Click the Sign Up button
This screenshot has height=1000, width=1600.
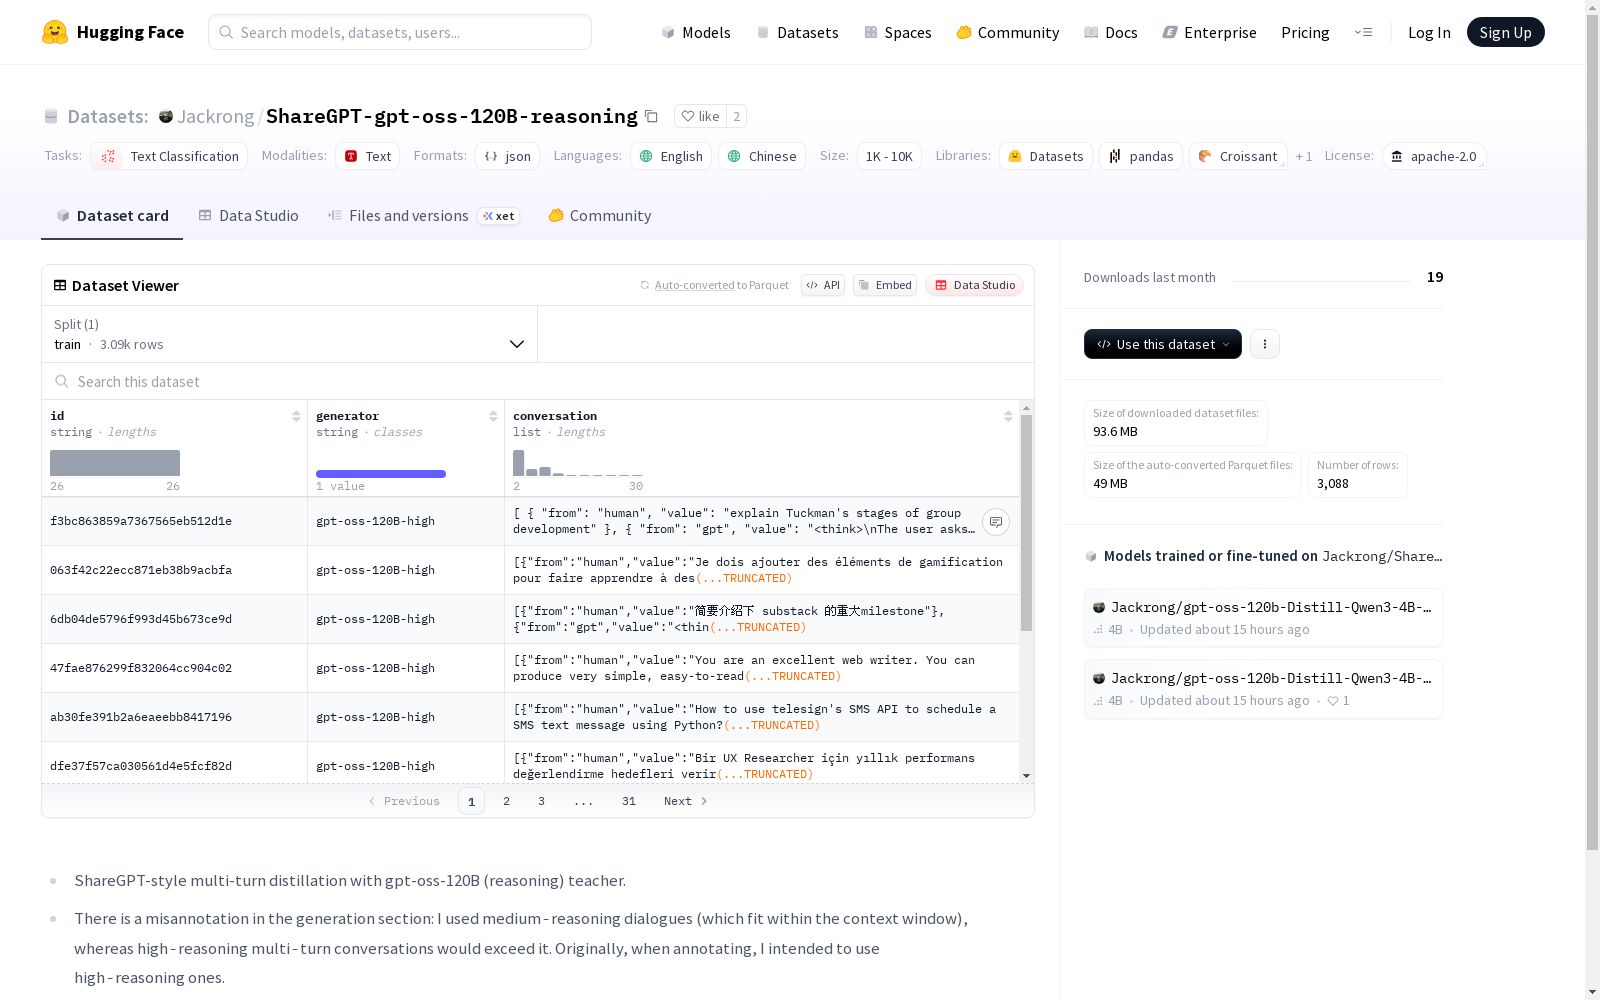[1506, 32]
